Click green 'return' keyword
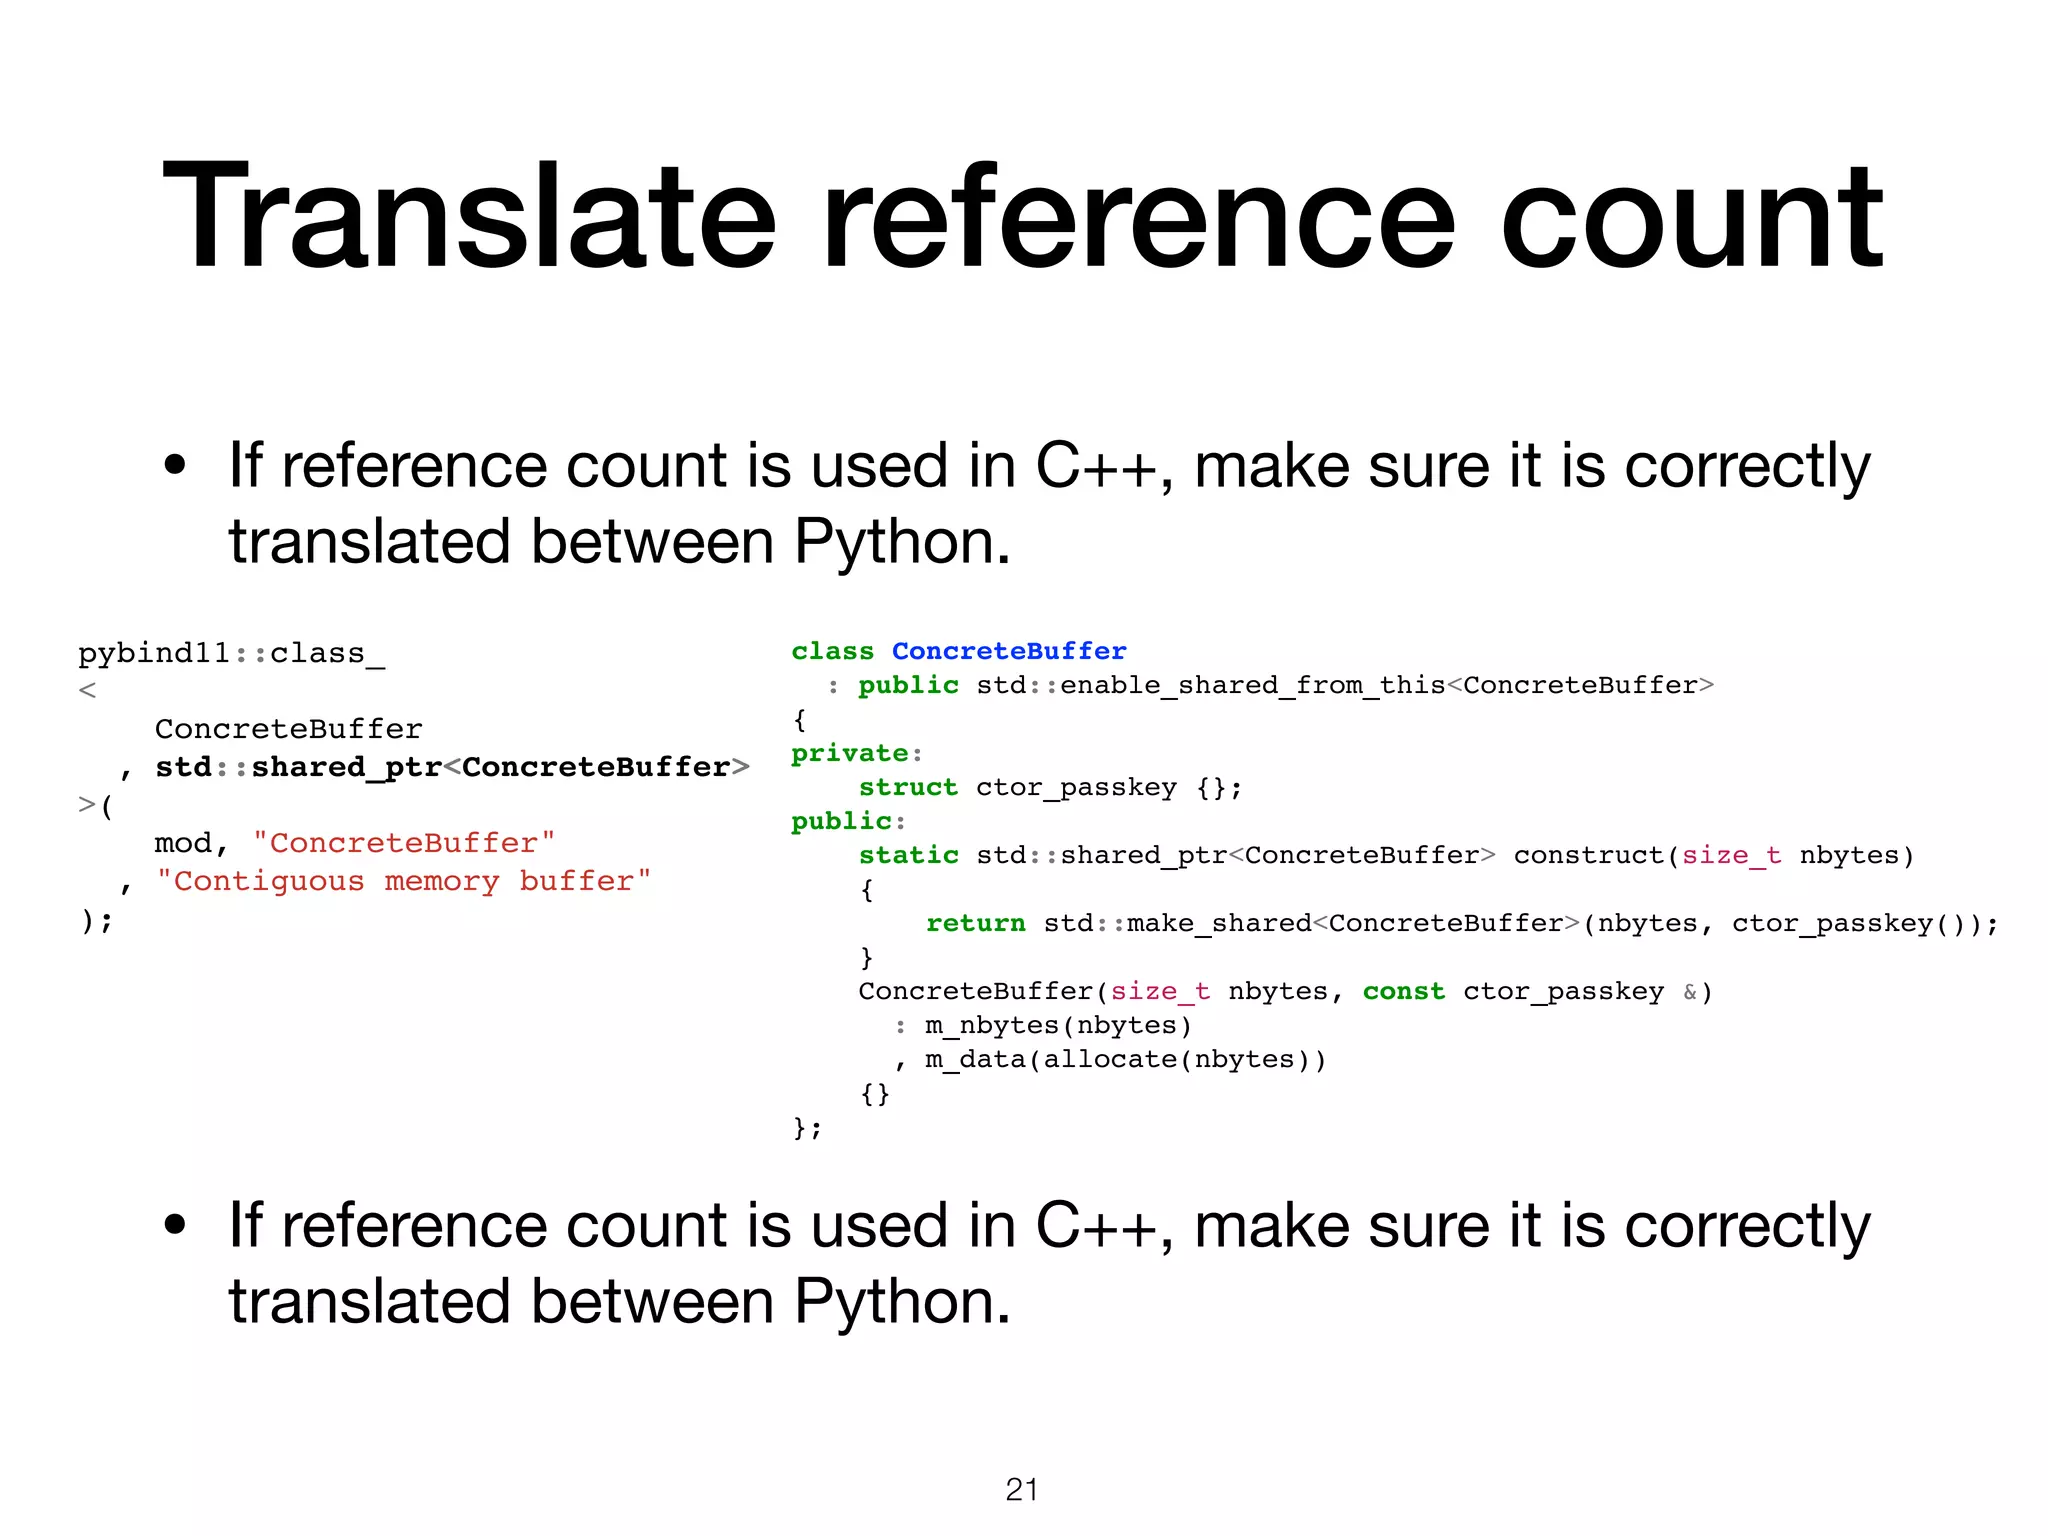 (x=975, y=923)
